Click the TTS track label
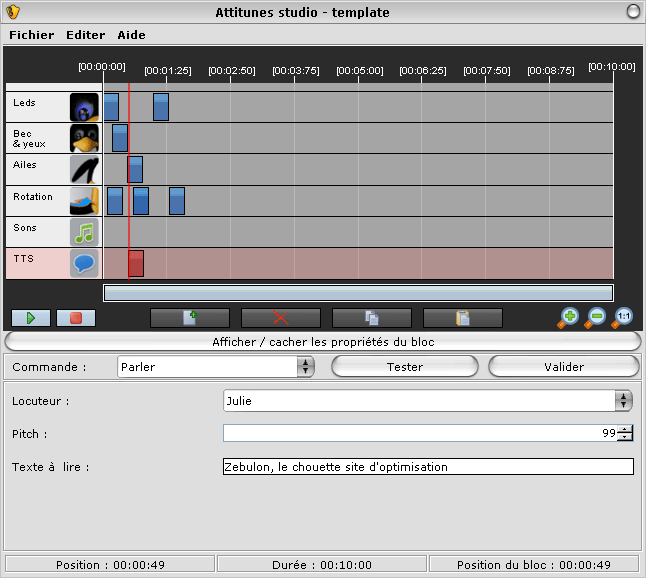This screenshot has width=646, height=578. [23, 258]
